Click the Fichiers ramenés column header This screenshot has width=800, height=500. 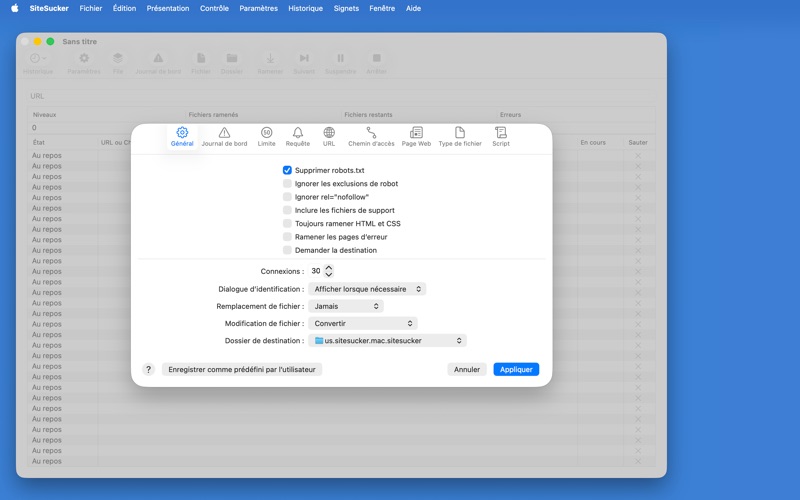(x=213, y=115)
